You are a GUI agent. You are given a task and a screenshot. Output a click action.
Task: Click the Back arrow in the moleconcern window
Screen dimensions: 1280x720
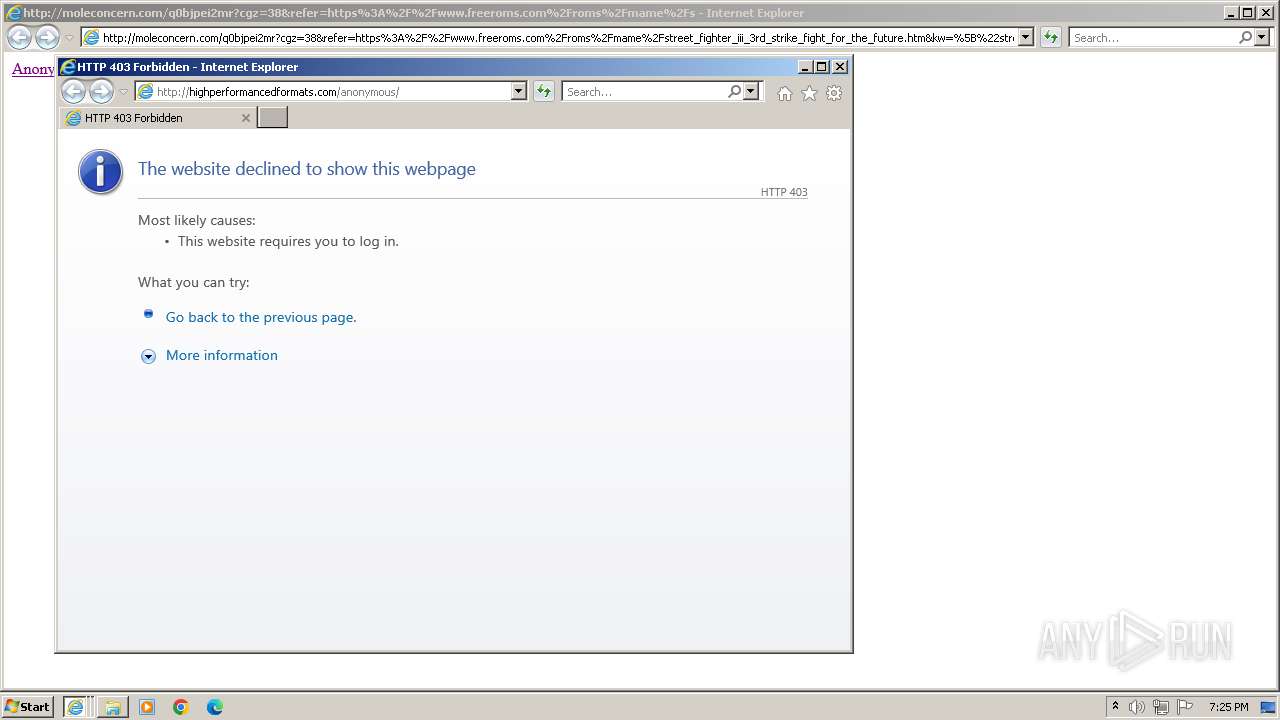coord(19,38)
